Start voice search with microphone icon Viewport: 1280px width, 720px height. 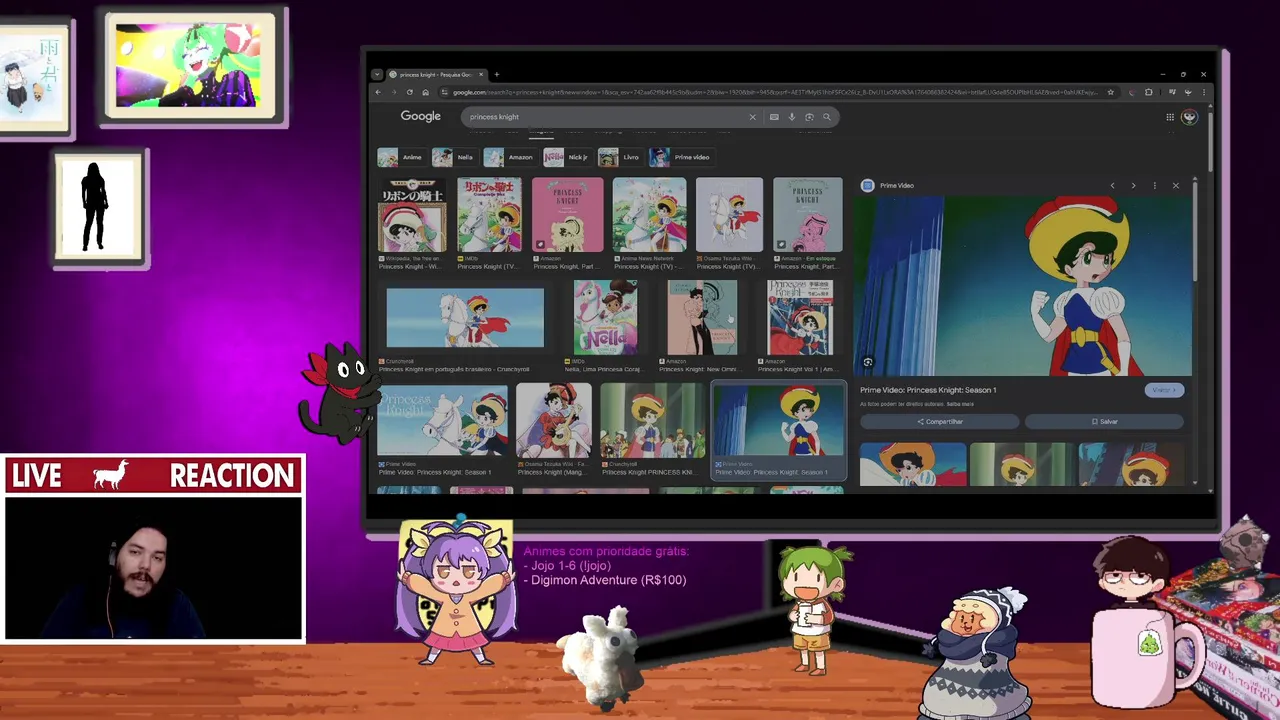[792, 117]
